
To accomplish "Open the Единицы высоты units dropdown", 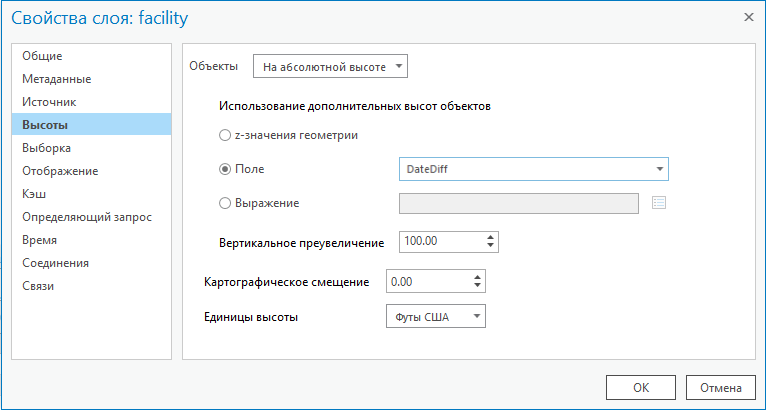I will 434,317.
